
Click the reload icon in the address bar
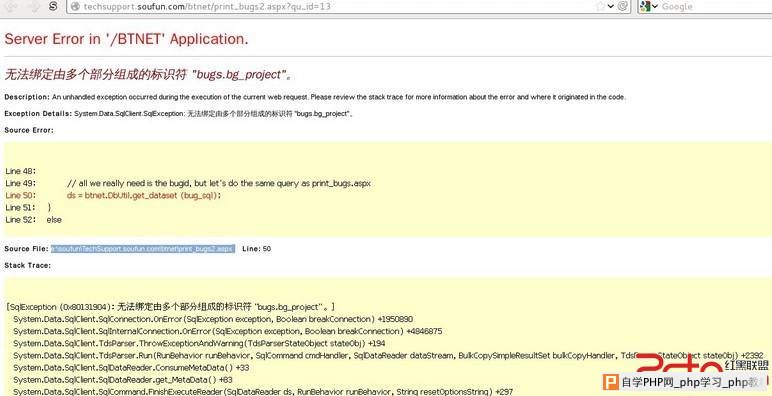622,6
